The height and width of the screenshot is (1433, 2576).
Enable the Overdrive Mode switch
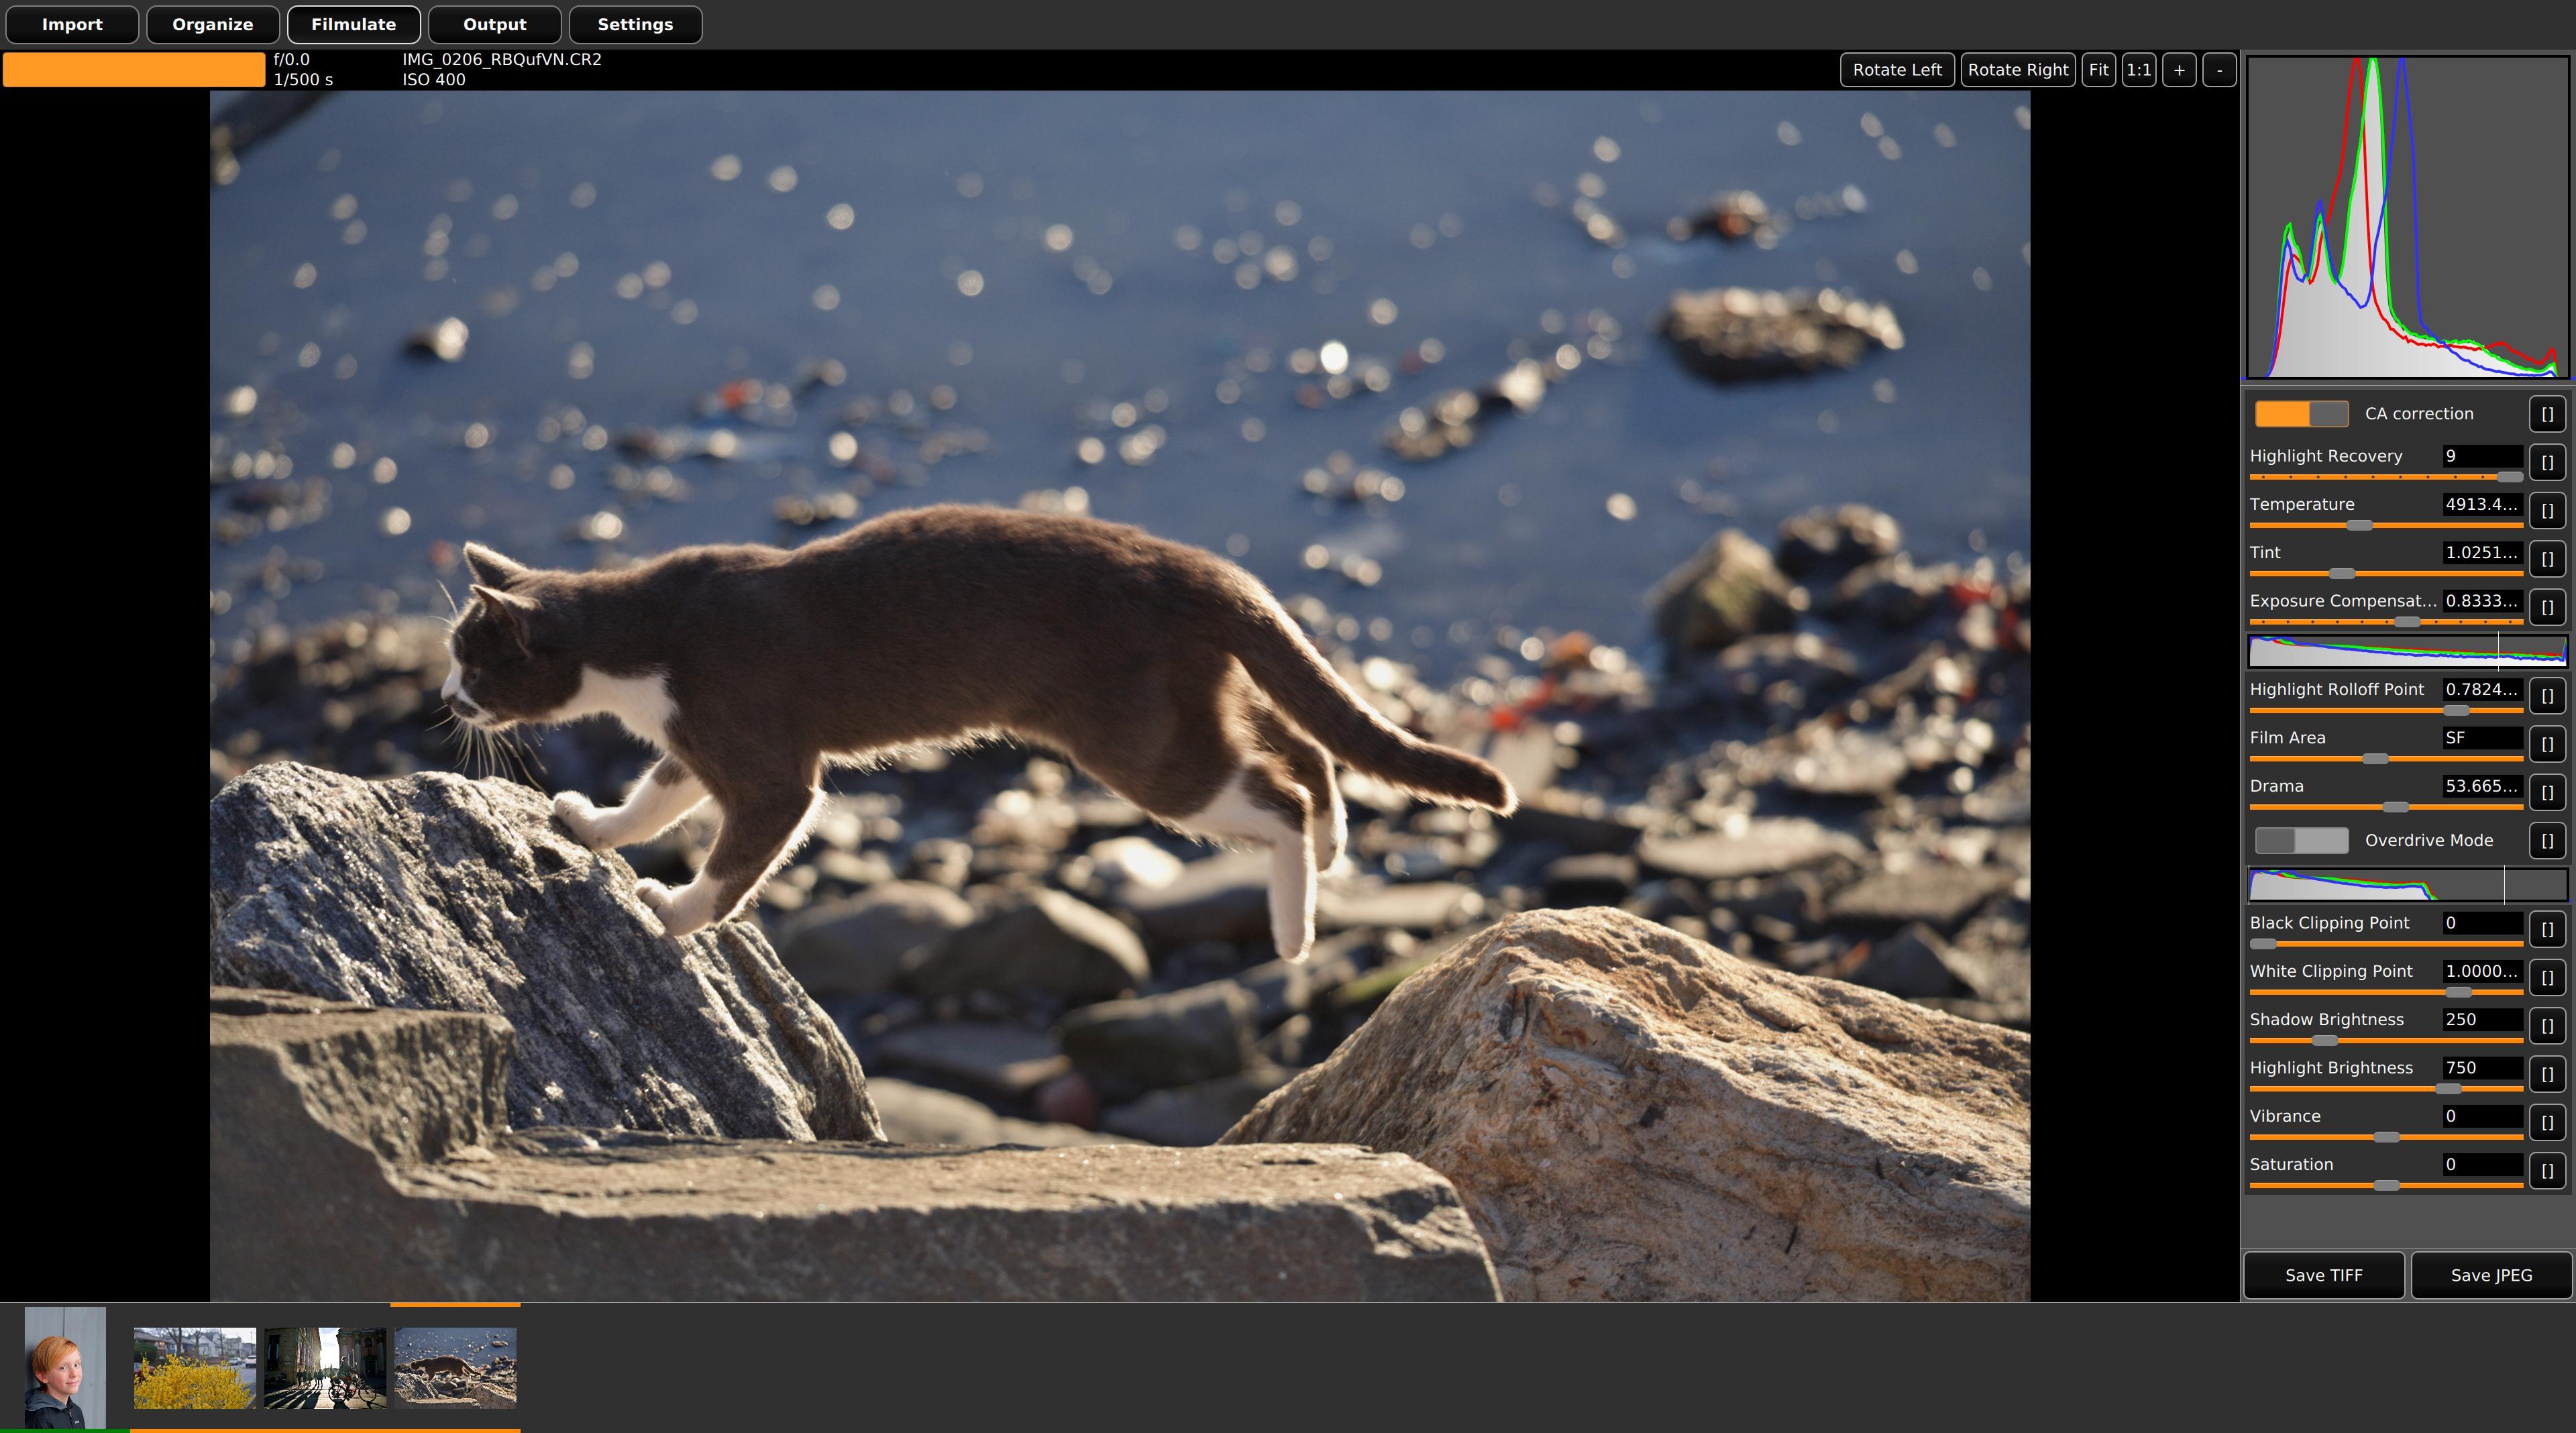[x=2301, y=841]
